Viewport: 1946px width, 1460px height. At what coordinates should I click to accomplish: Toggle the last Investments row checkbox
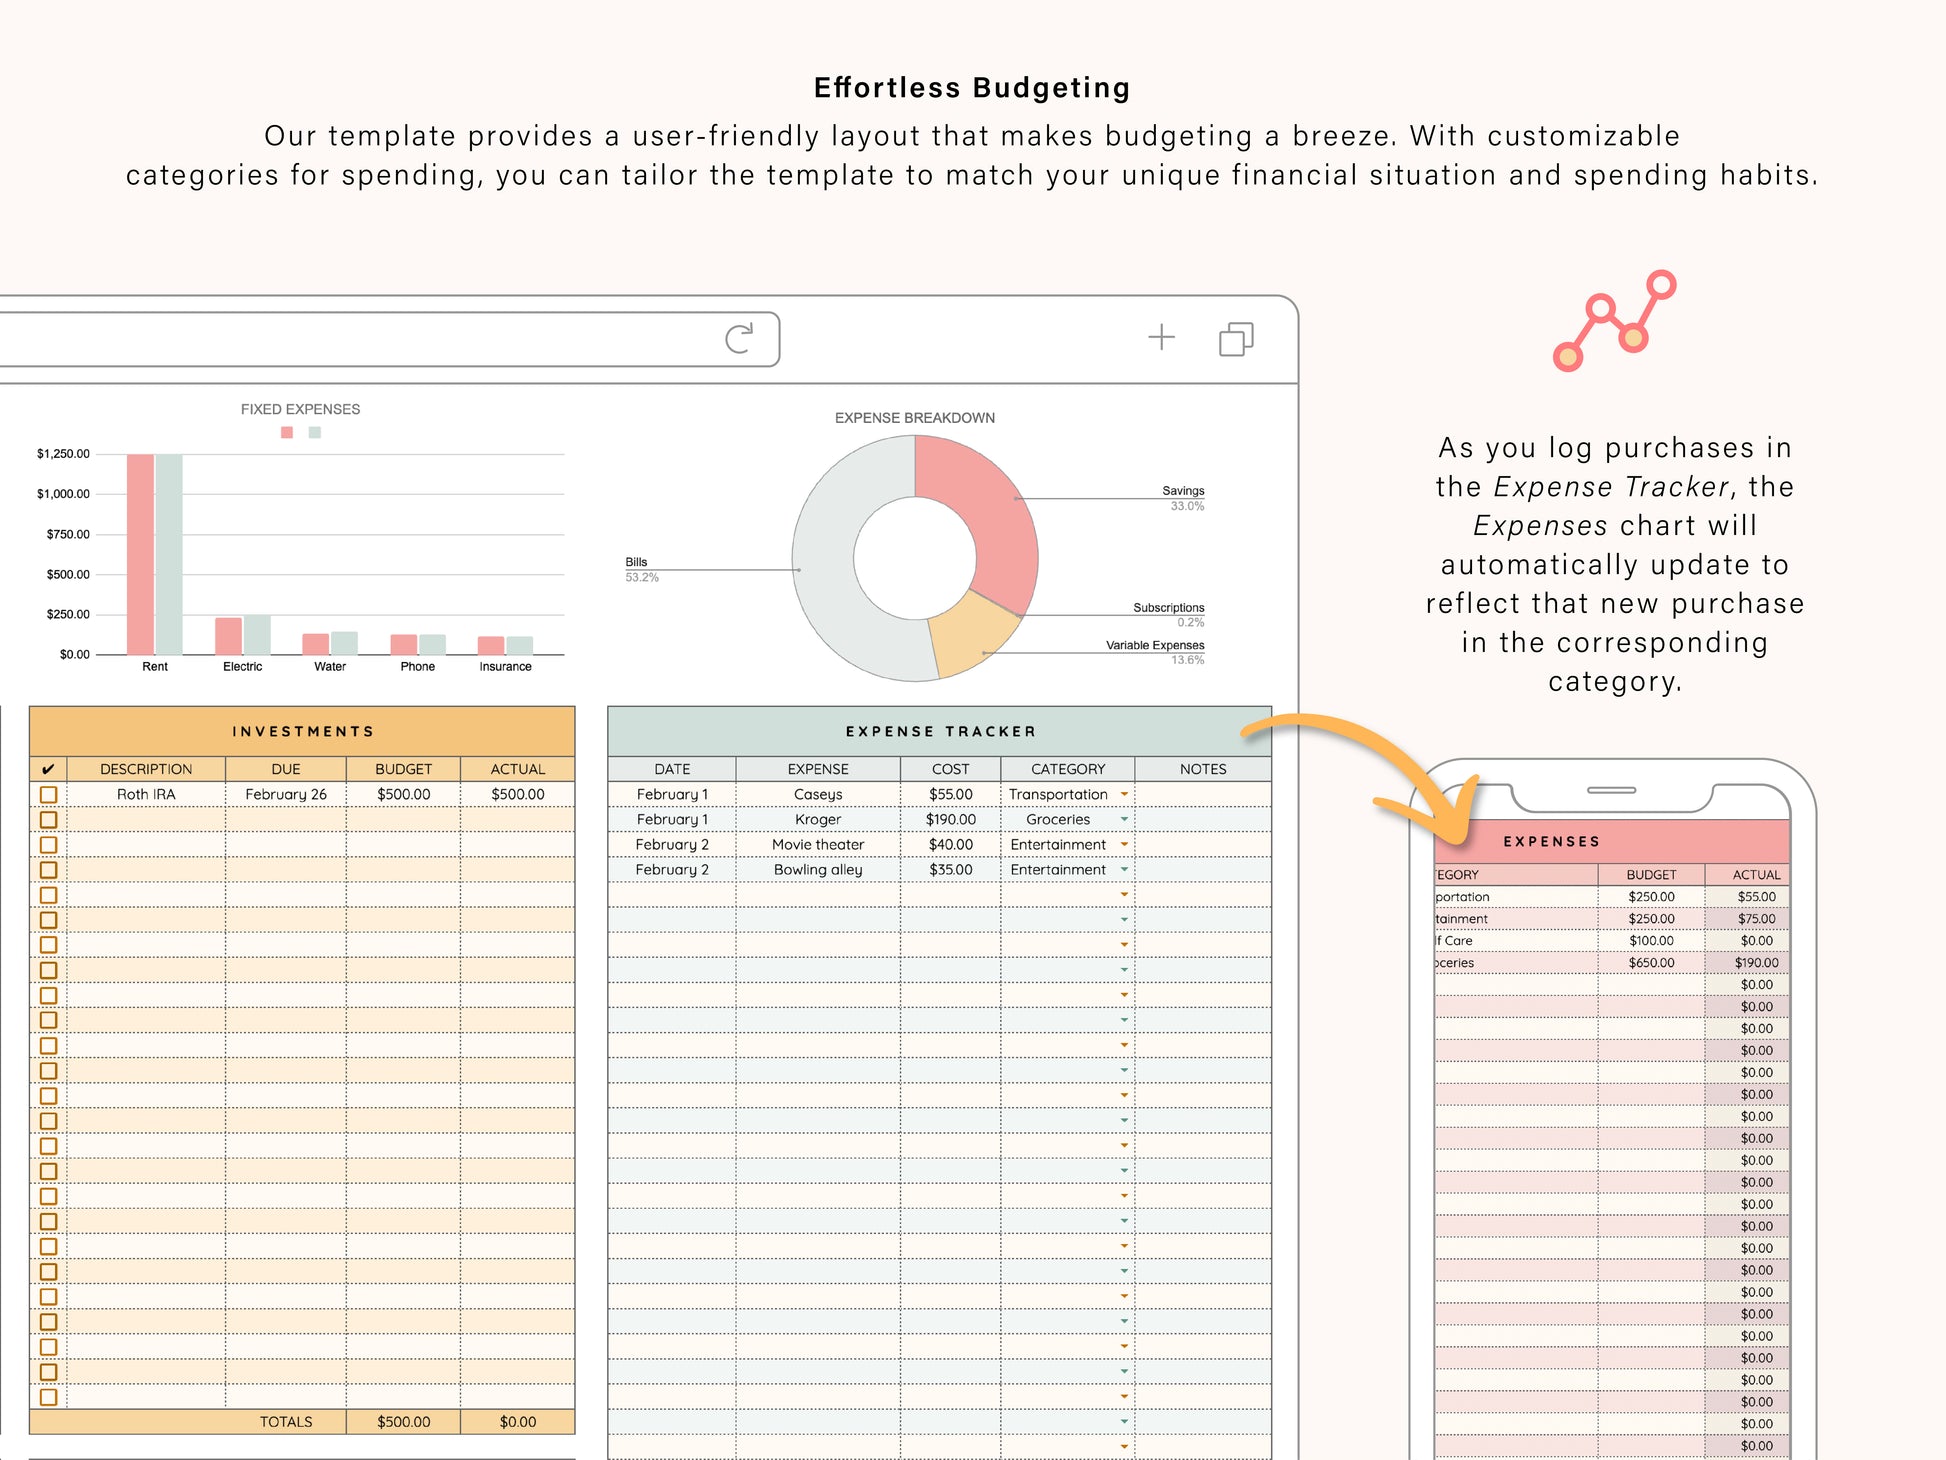click(48, 1397)
